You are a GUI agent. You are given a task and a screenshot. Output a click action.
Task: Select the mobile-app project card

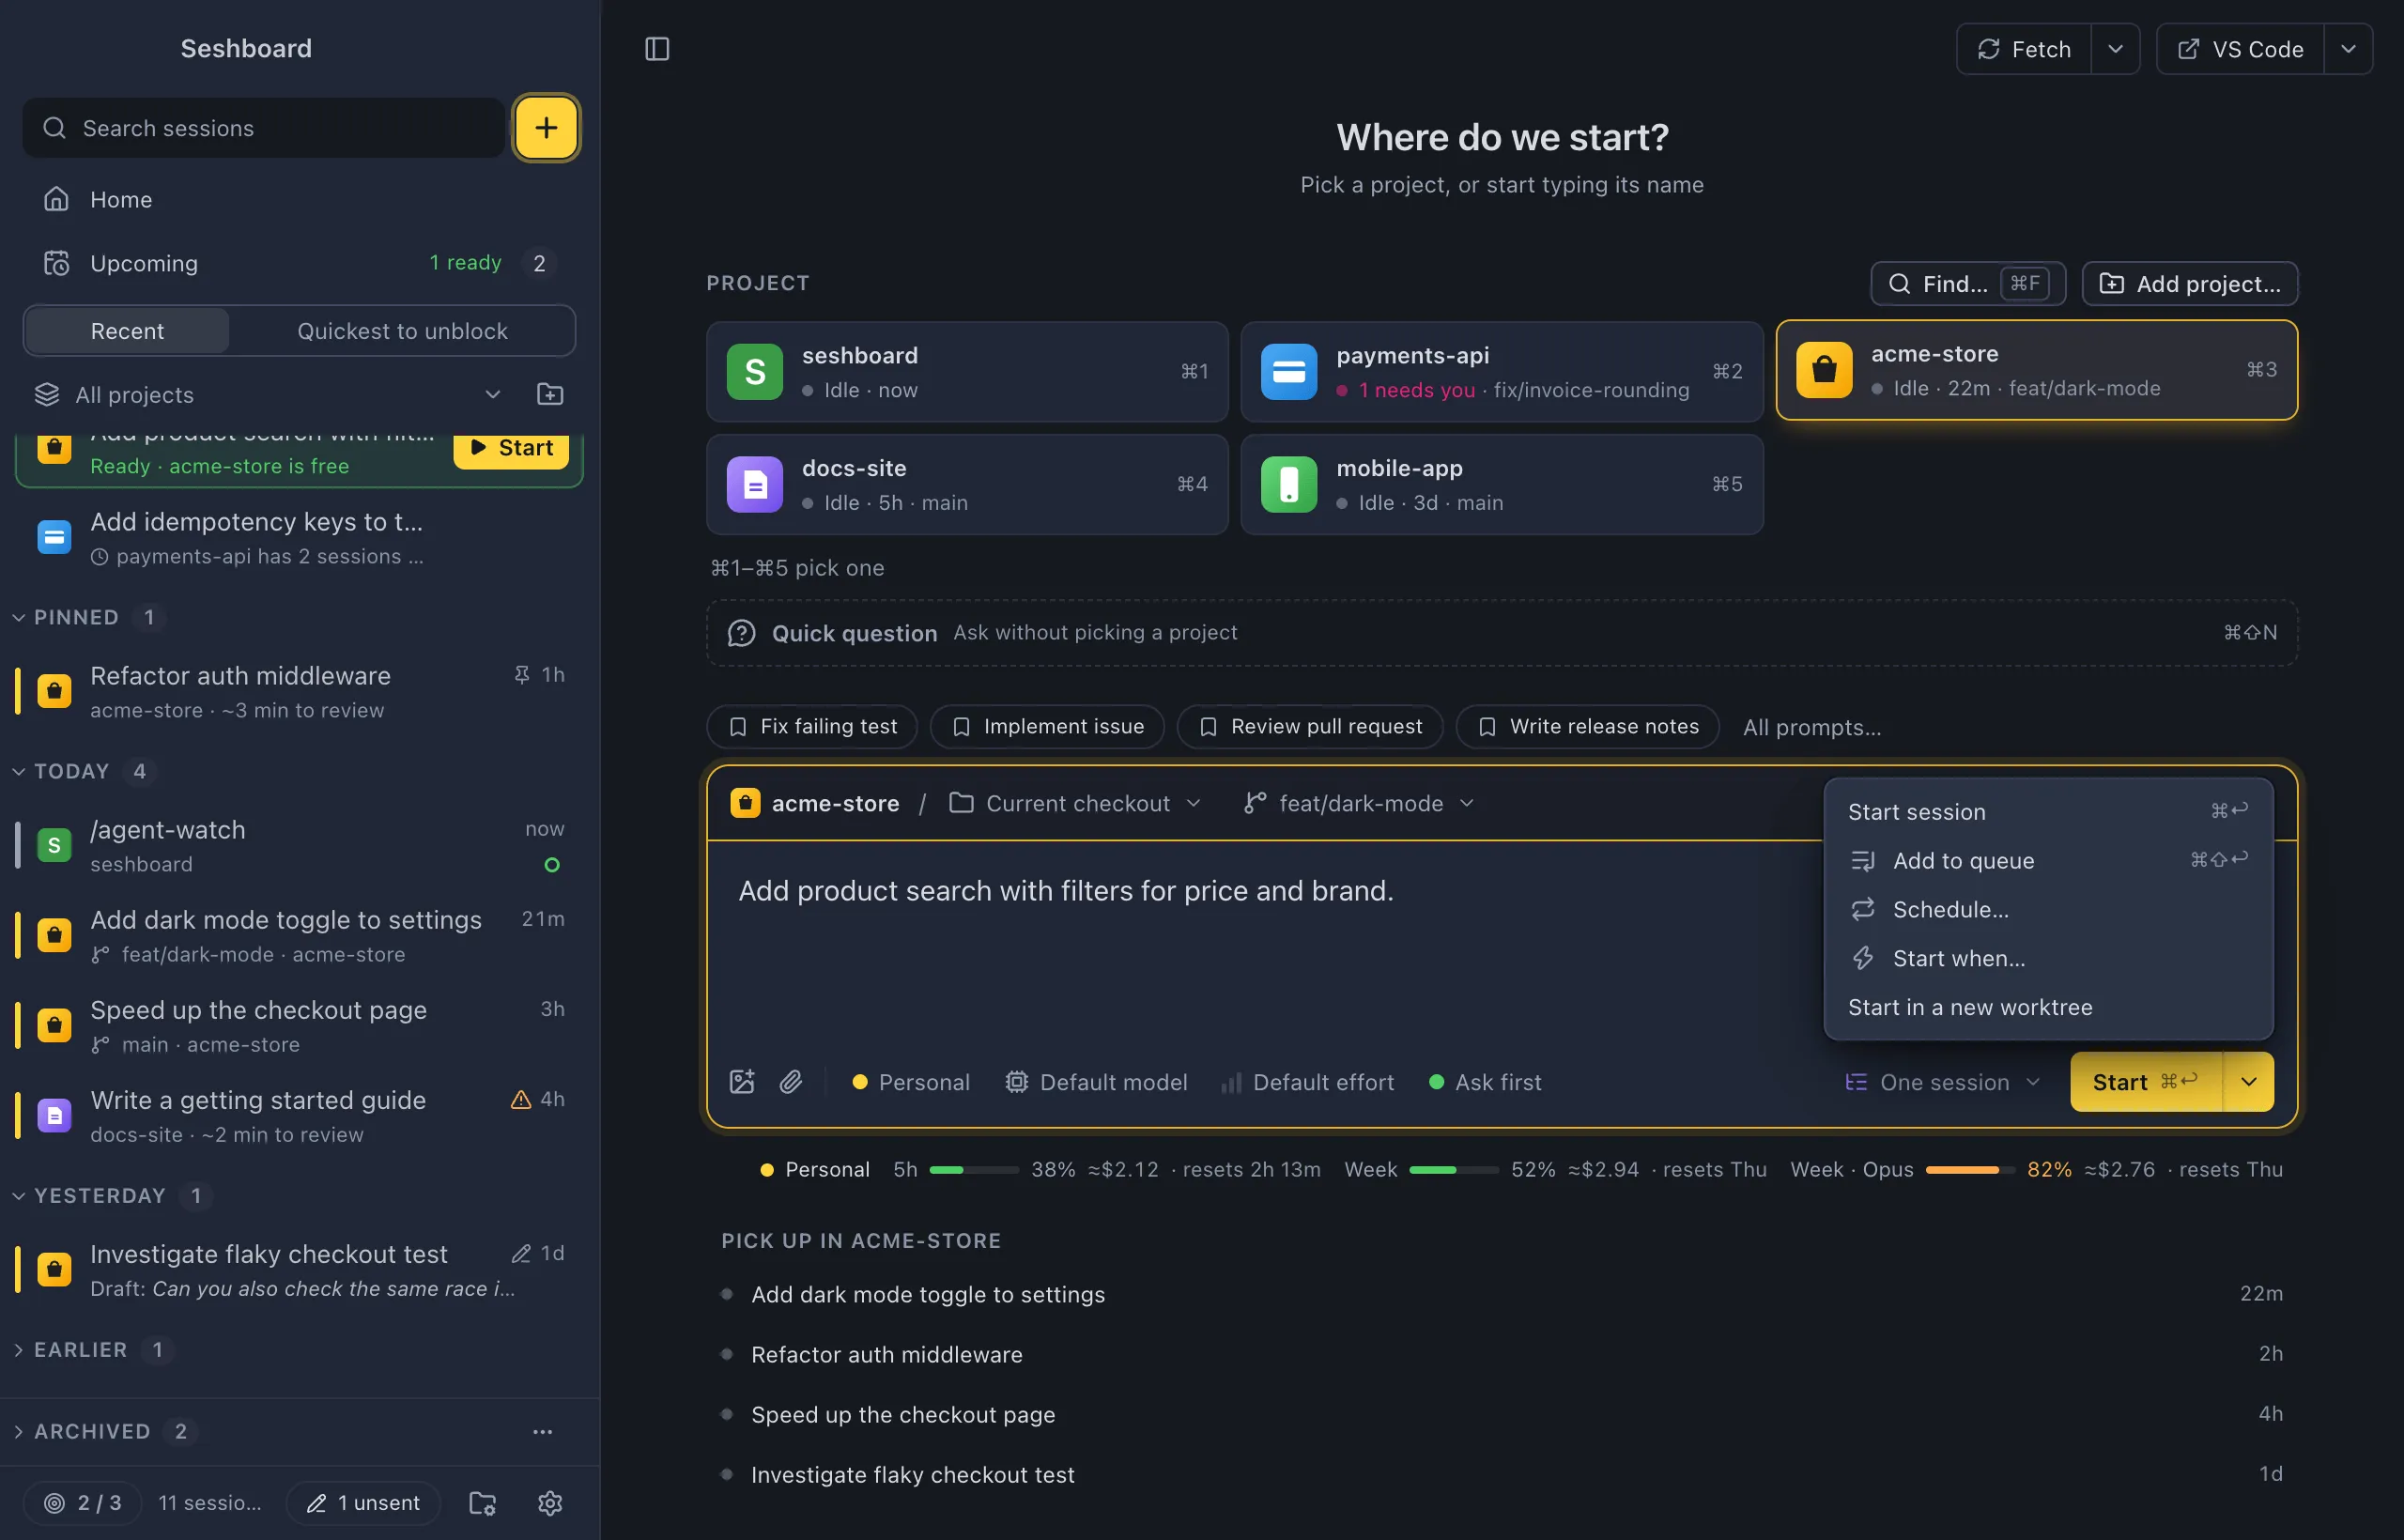click(1502, 484)
